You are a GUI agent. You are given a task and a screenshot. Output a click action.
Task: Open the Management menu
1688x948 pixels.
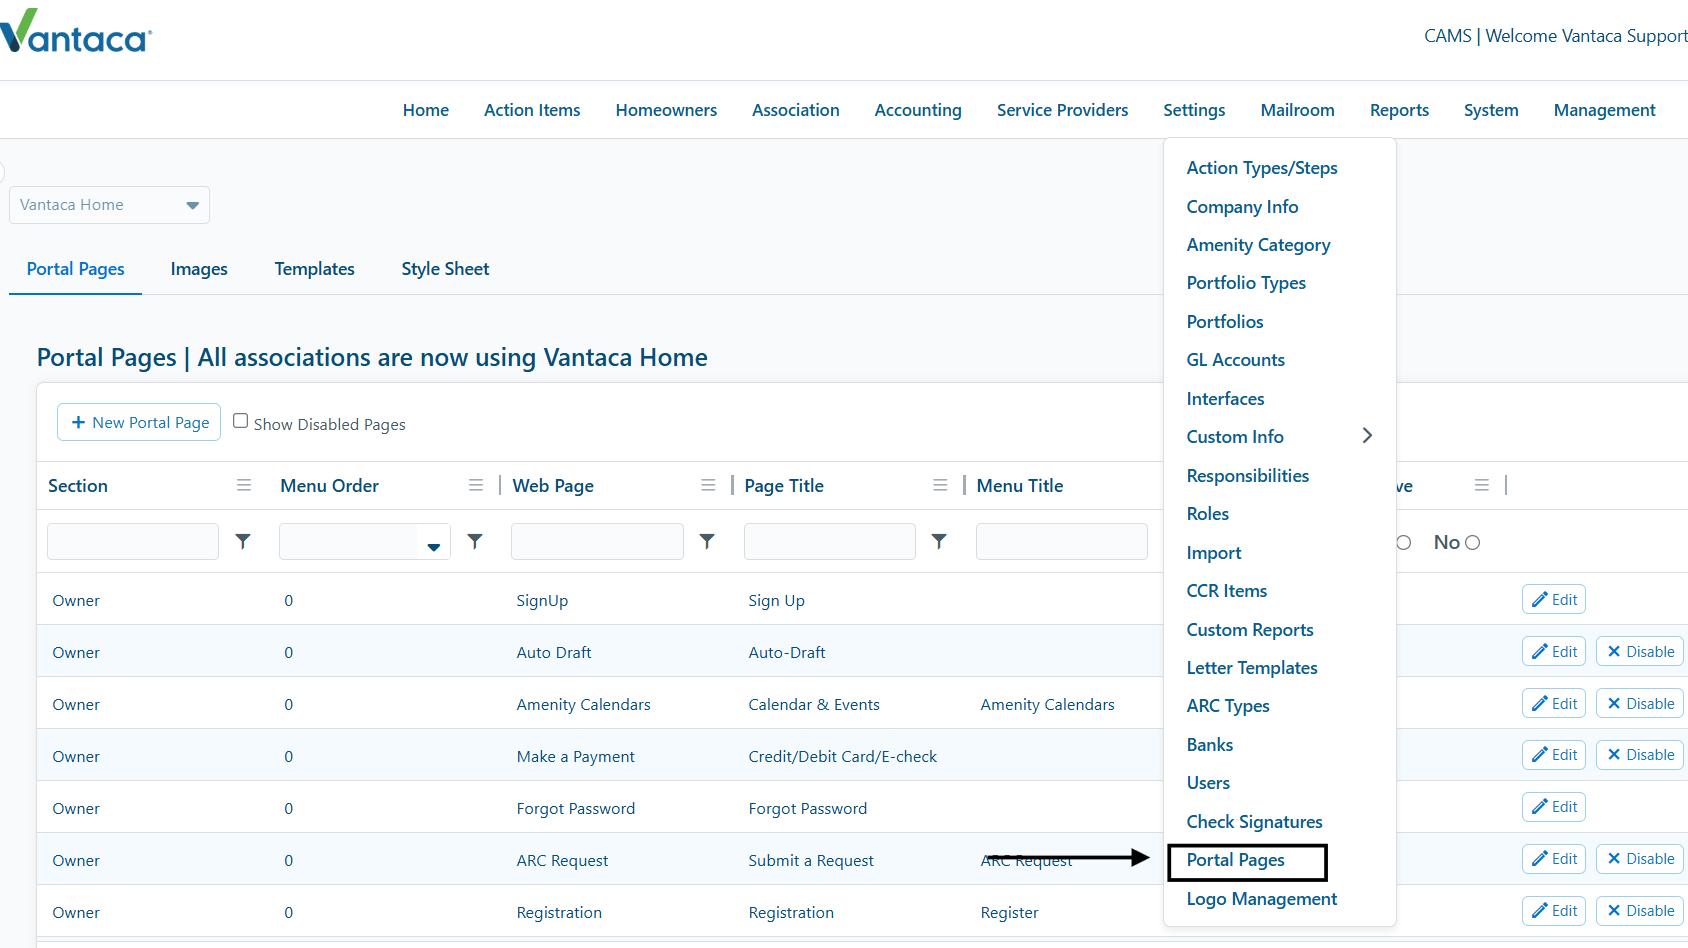(1604, 110)
